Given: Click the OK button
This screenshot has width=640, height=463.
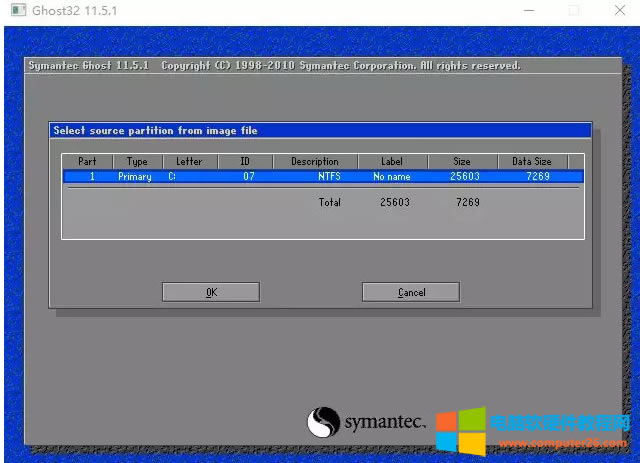Looking at the screenshot, I should (211, 292).
